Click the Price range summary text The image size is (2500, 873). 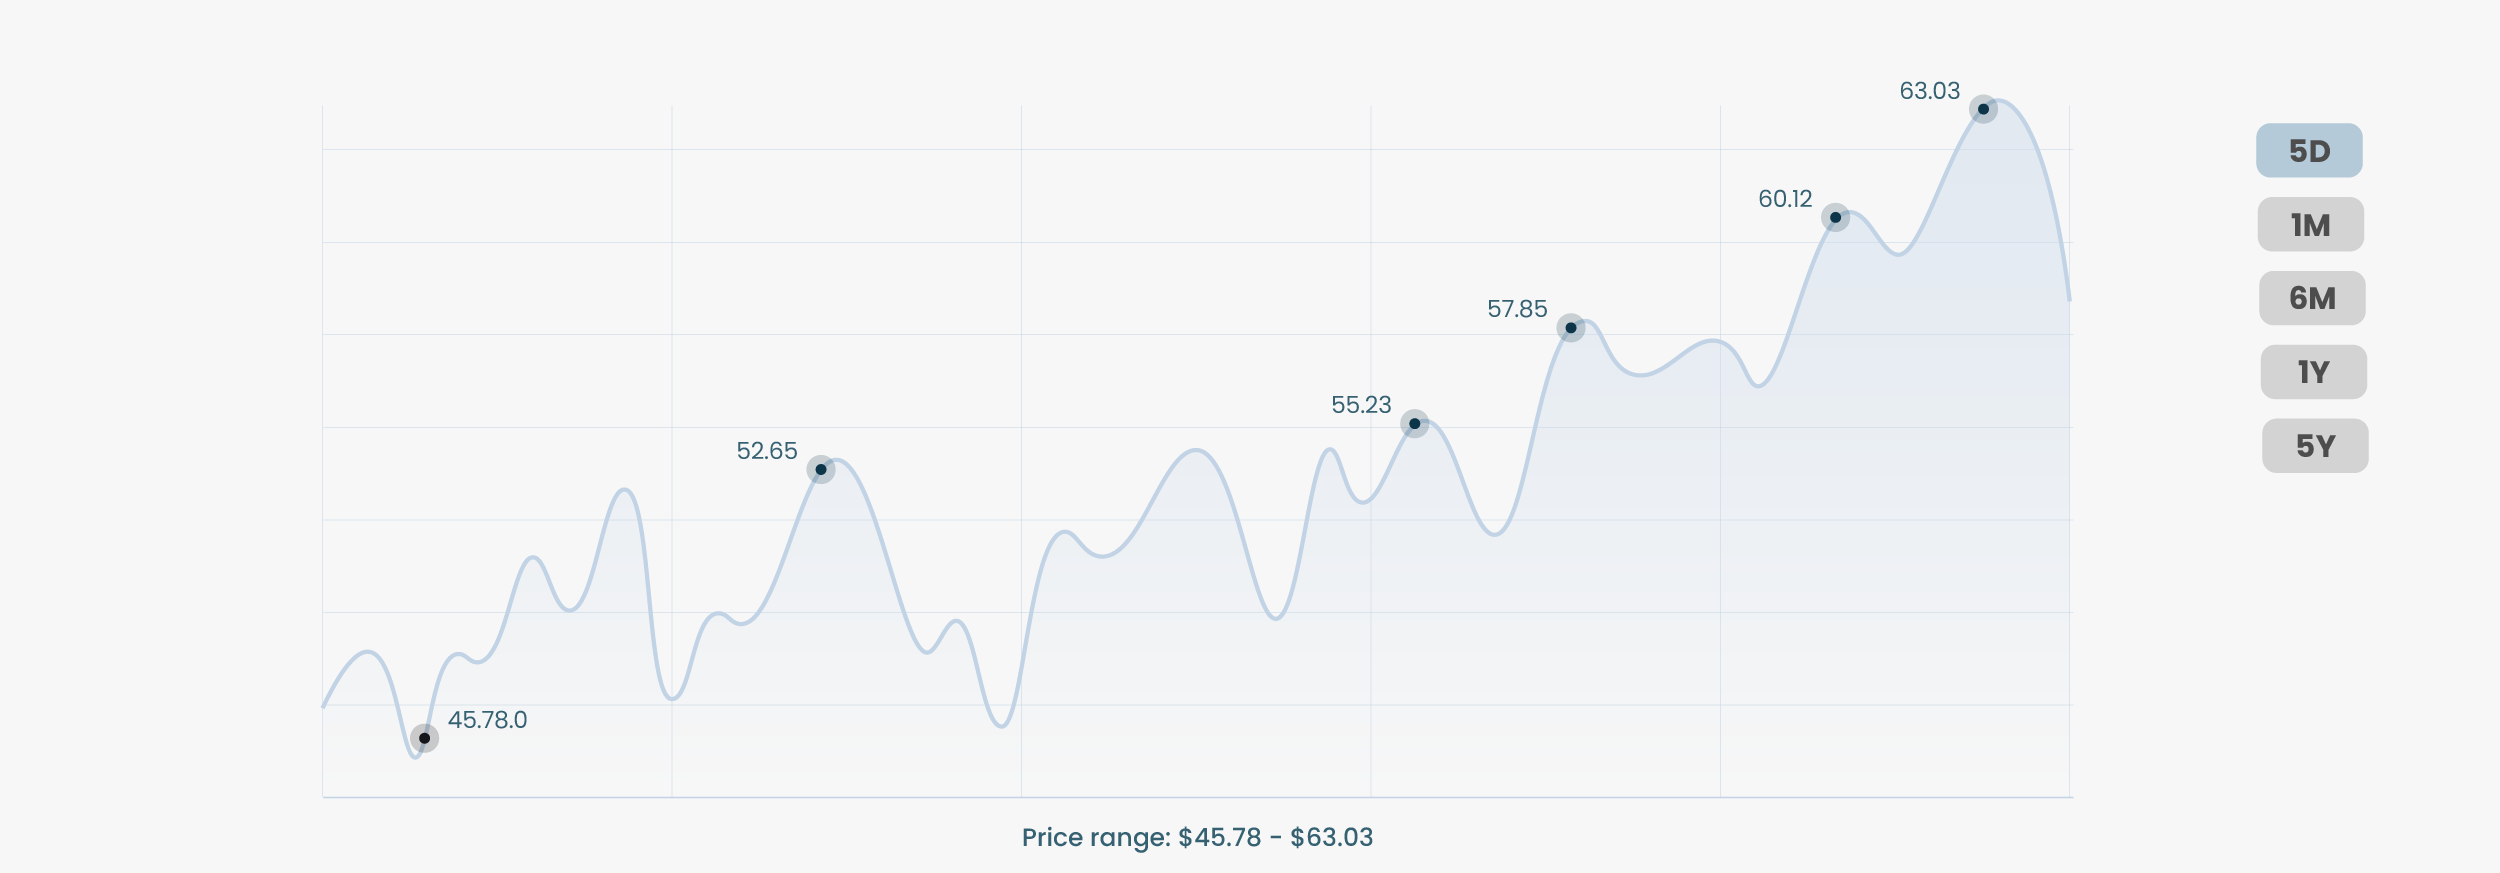point(1197,837)
